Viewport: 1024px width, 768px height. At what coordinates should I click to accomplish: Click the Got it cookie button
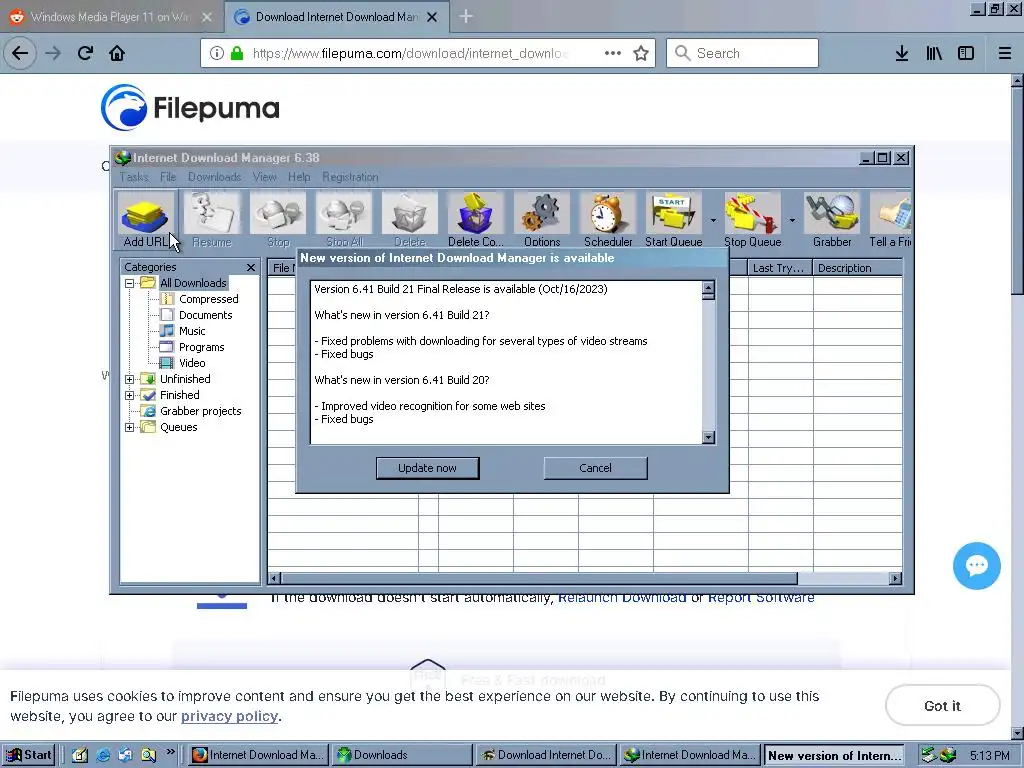(x=942, y=705)
